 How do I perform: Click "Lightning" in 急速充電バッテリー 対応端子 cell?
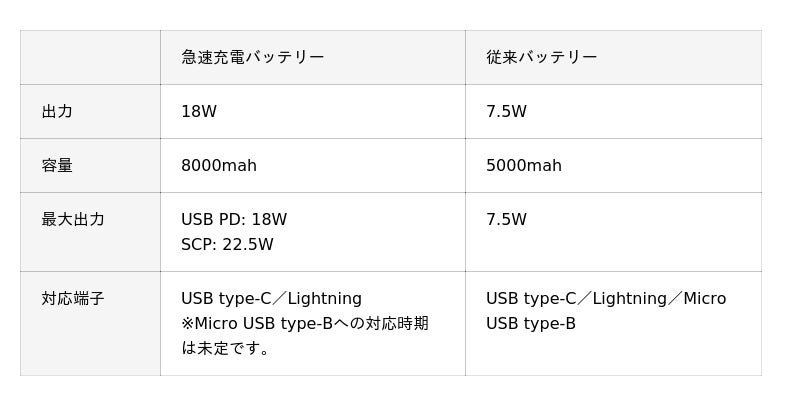(x=324, y=298)
